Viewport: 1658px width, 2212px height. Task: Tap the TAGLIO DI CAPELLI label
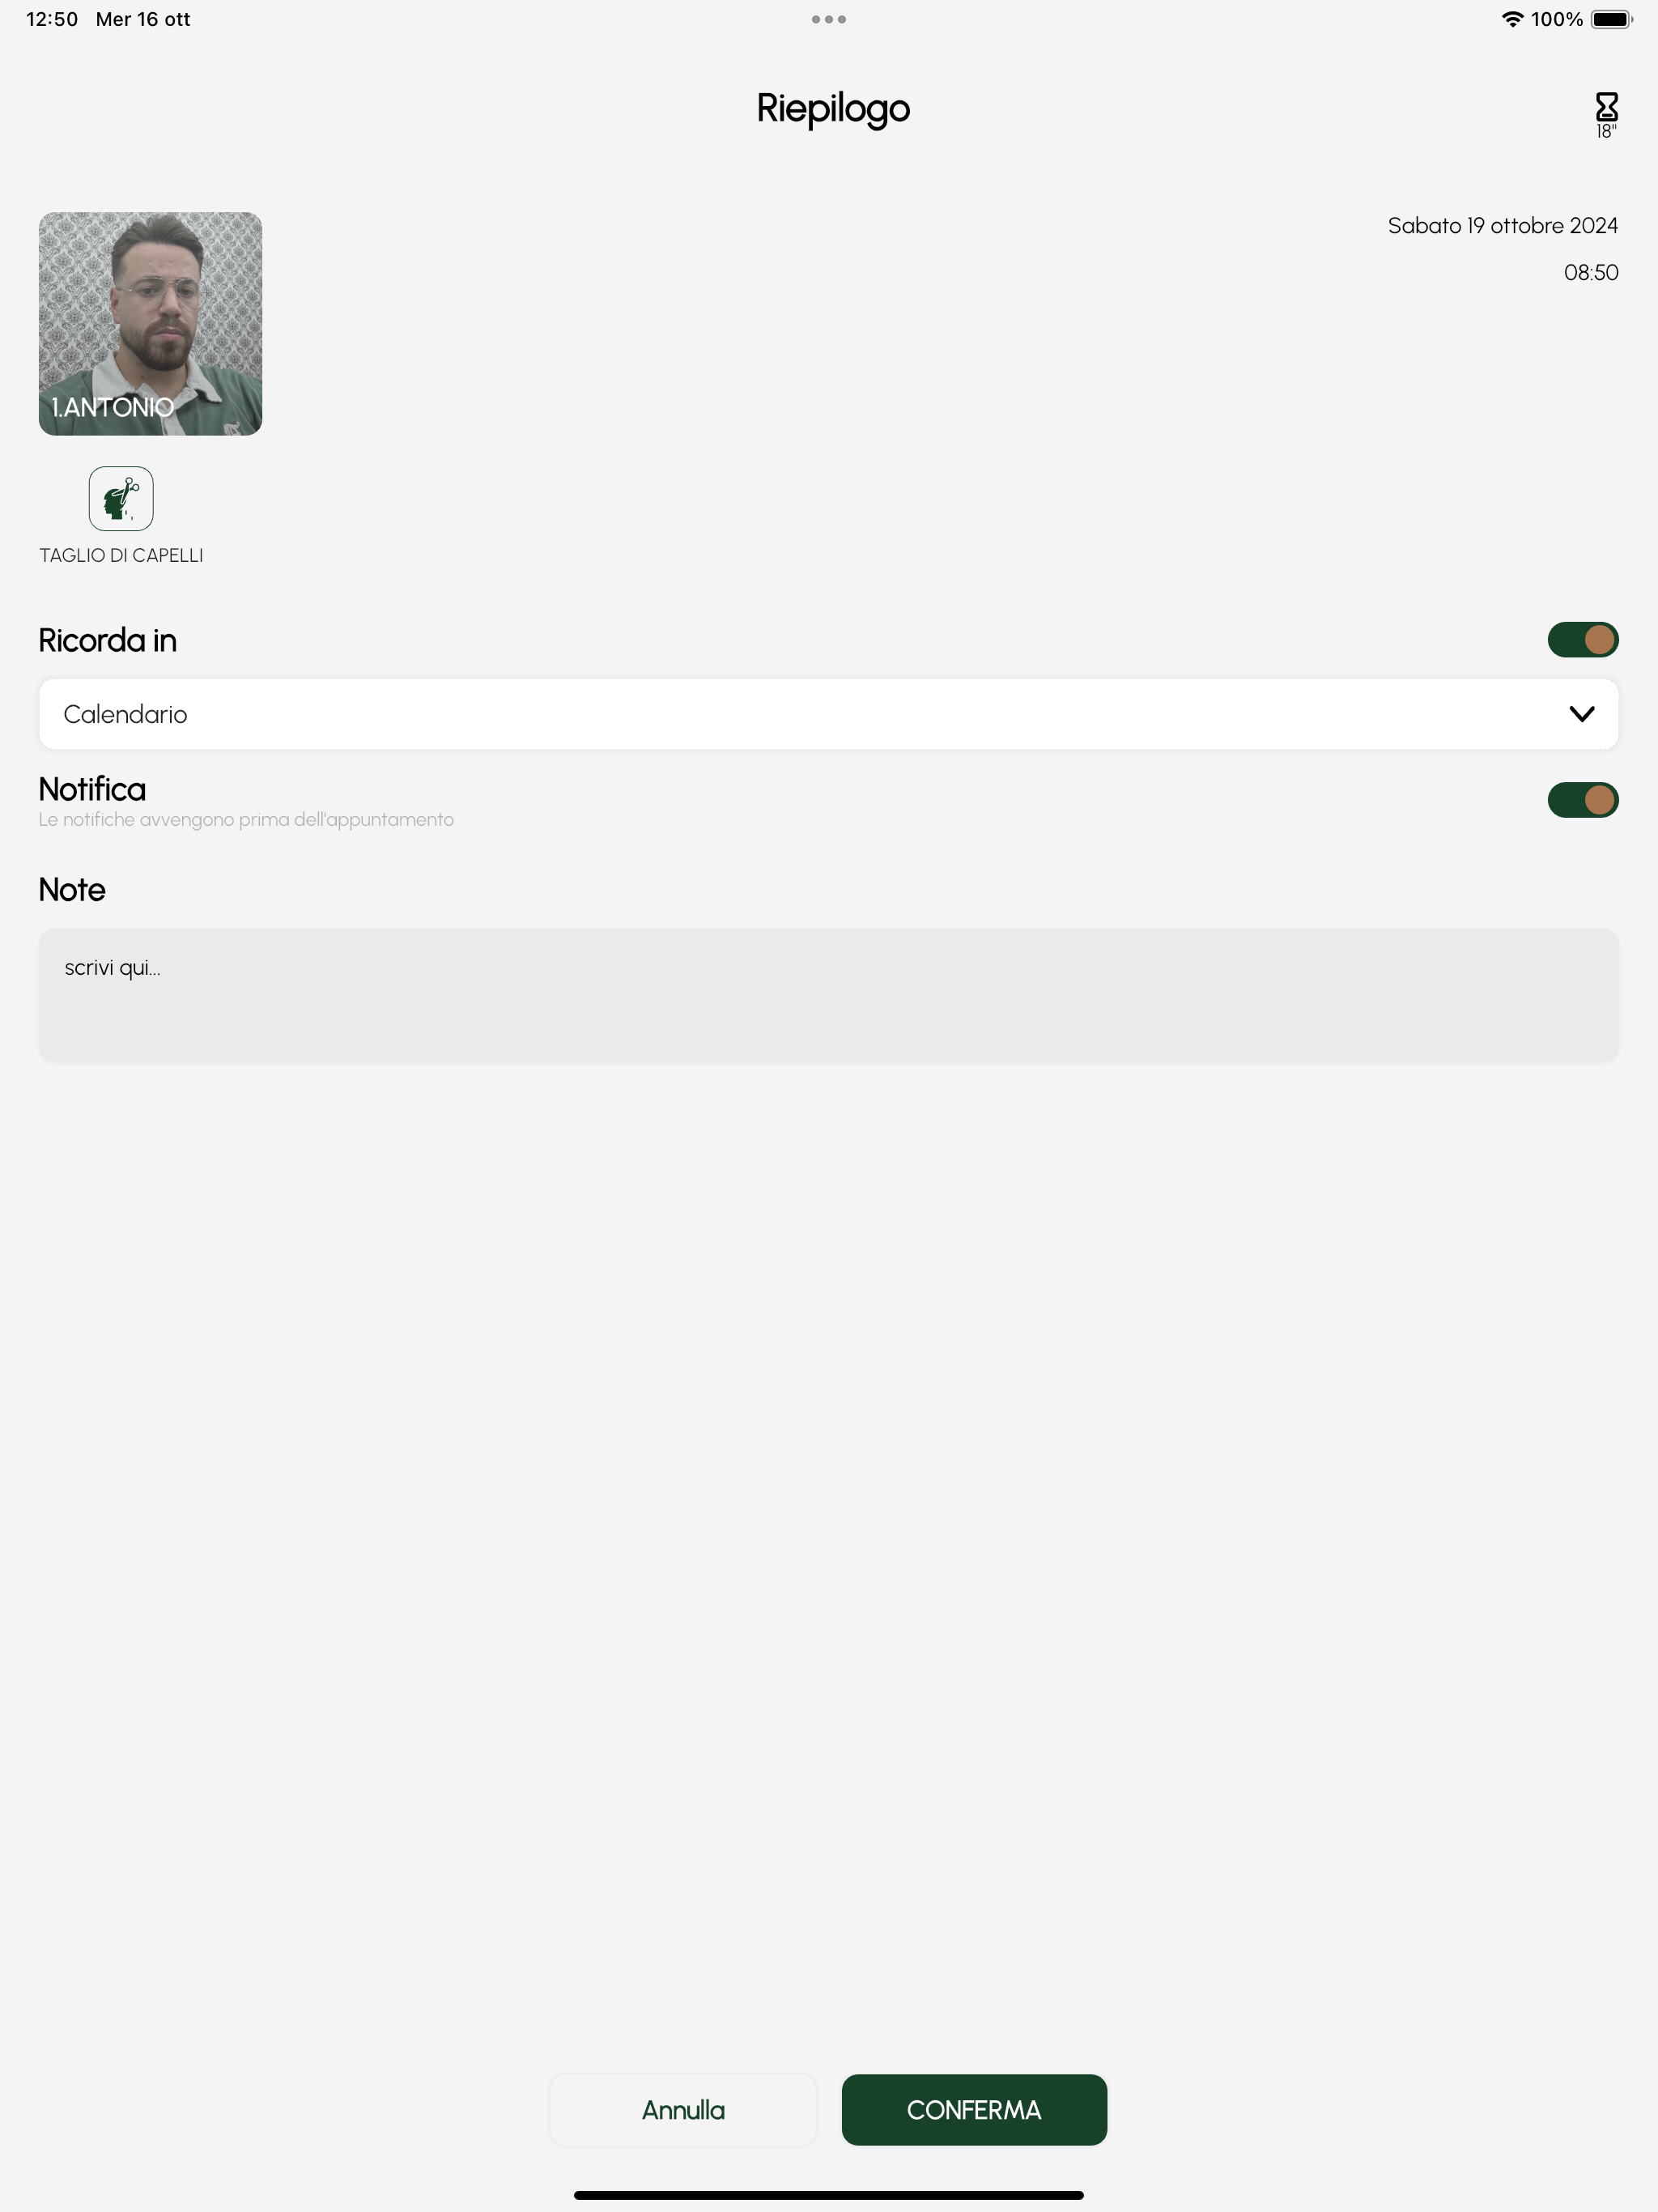point(121,555)
